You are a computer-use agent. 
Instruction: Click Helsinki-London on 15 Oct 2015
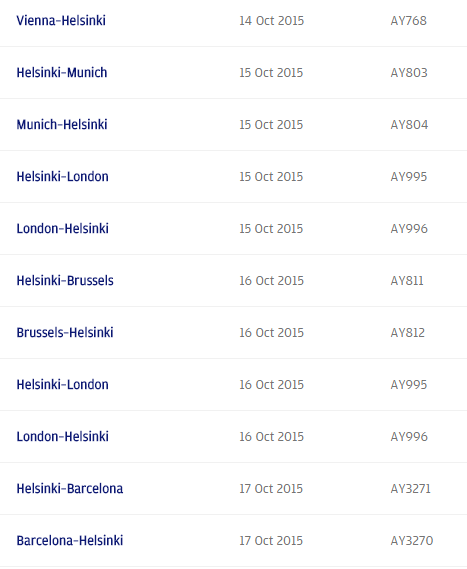pos(62,177)
